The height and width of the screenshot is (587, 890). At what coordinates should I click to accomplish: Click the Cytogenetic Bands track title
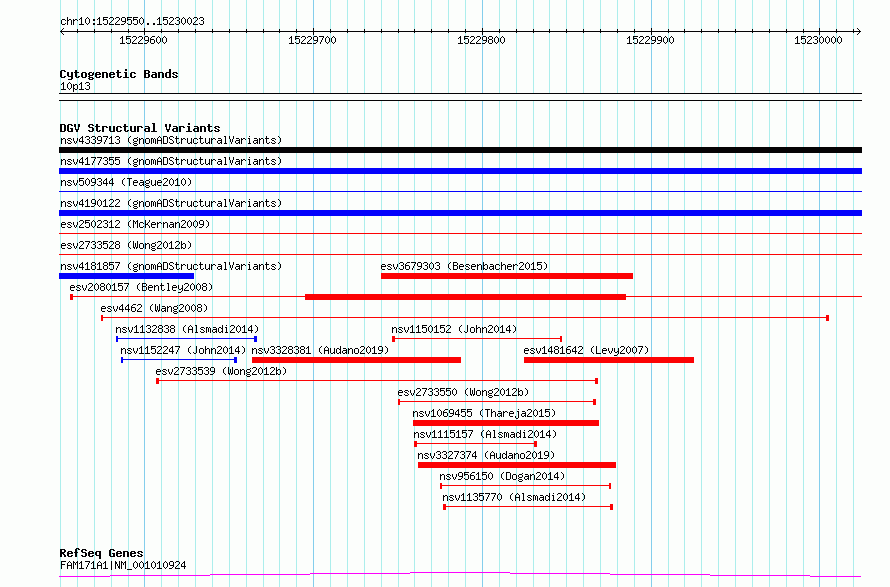119,74
